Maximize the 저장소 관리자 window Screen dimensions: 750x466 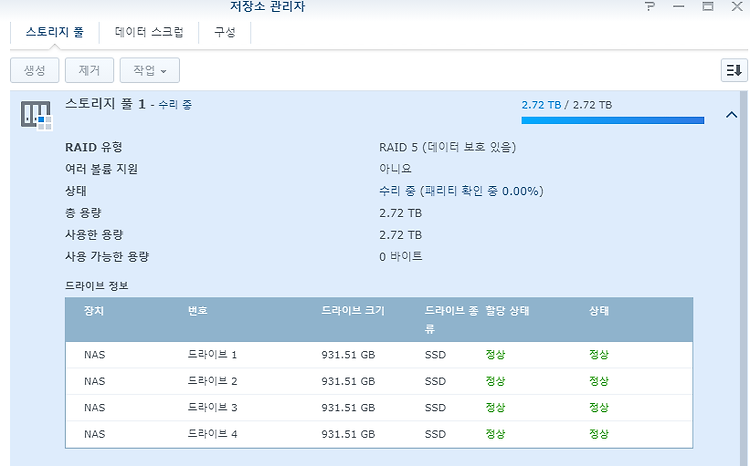tap(708, 6)
